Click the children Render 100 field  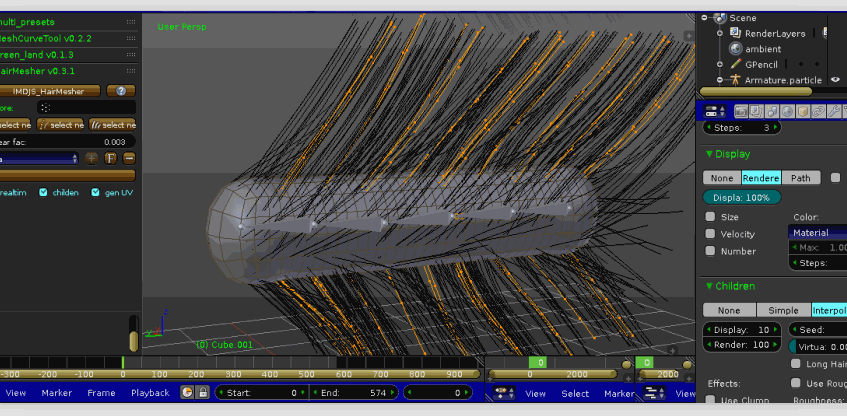(x=742, y=344)
